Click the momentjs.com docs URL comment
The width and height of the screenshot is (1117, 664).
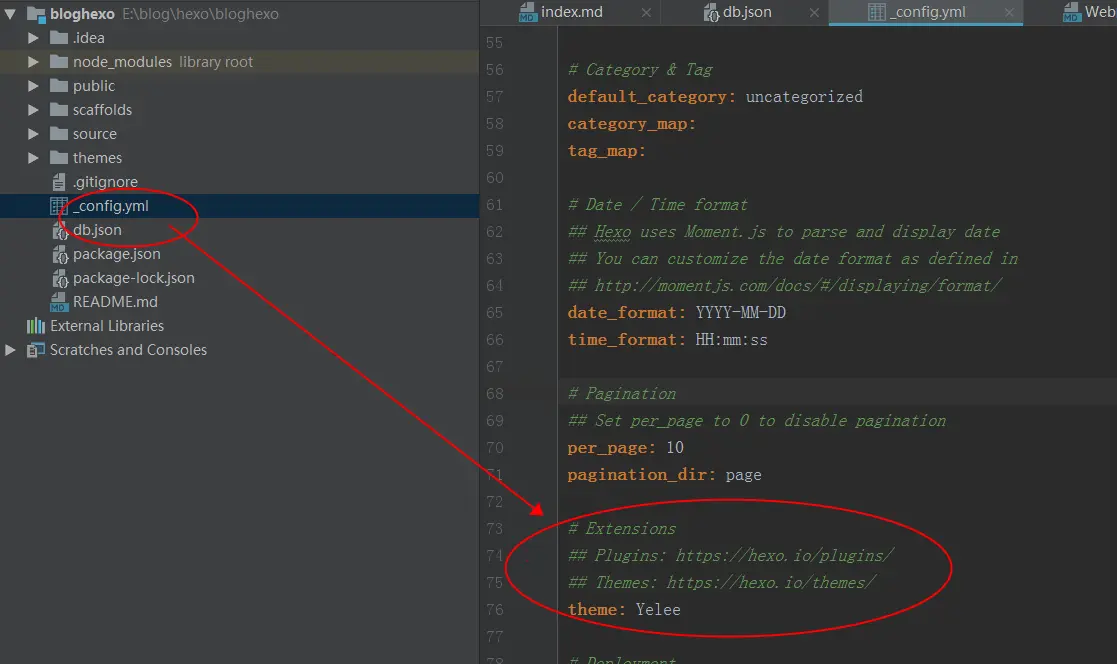798,286
